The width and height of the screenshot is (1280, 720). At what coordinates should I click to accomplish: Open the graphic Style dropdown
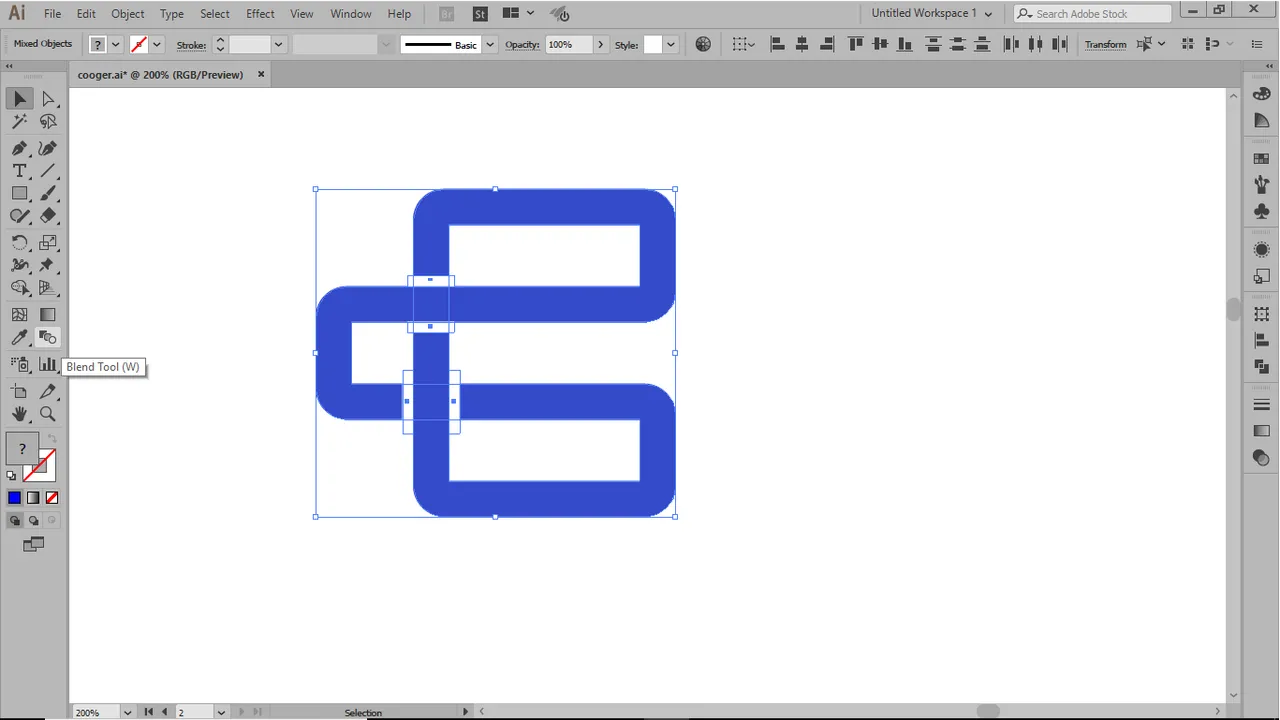click(671, 44)
